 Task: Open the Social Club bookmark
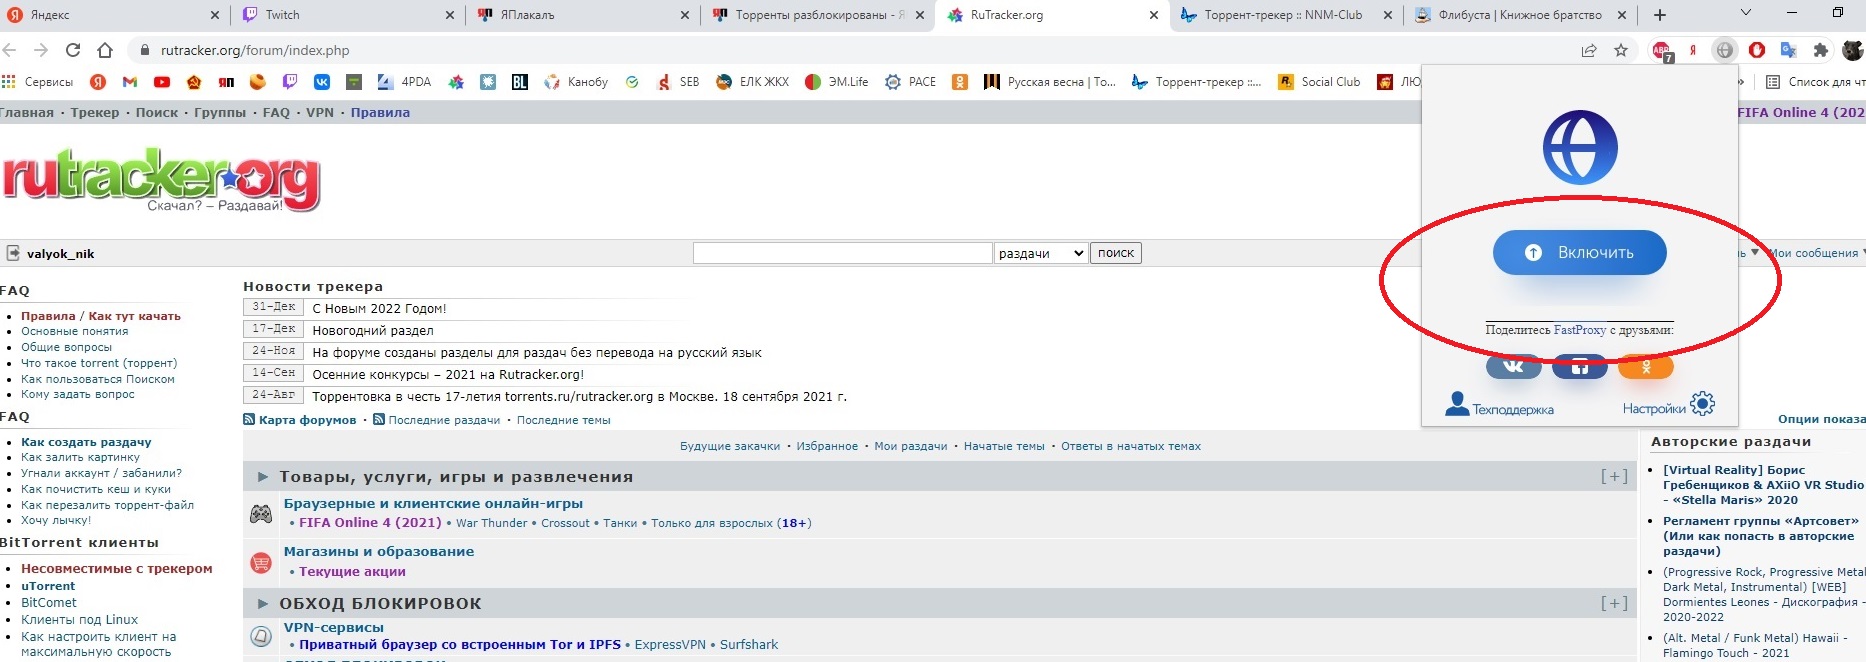tap(1319, 82)
